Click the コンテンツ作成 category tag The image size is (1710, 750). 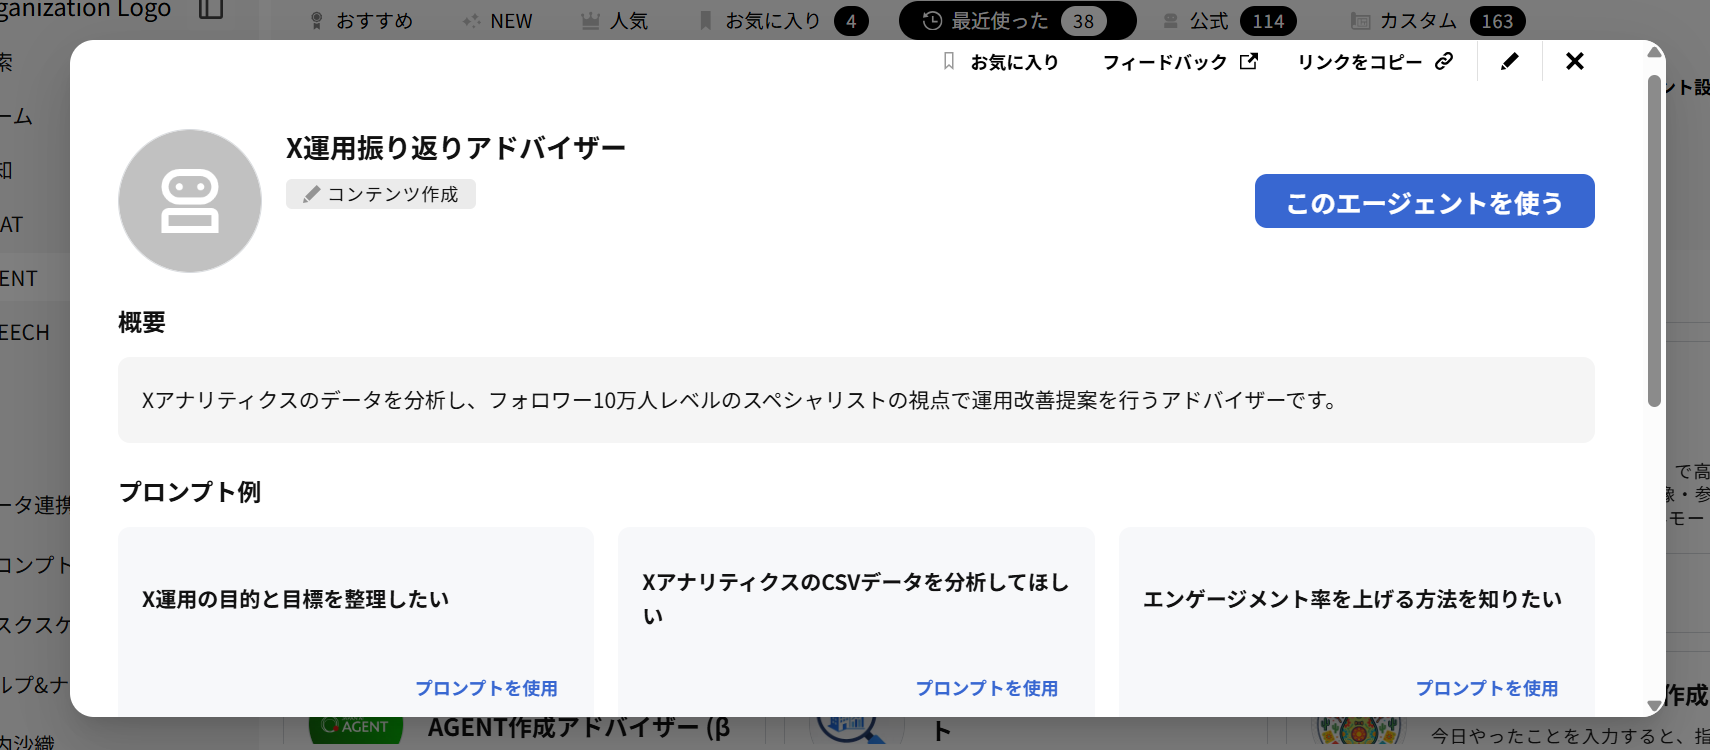pos(381,194)
